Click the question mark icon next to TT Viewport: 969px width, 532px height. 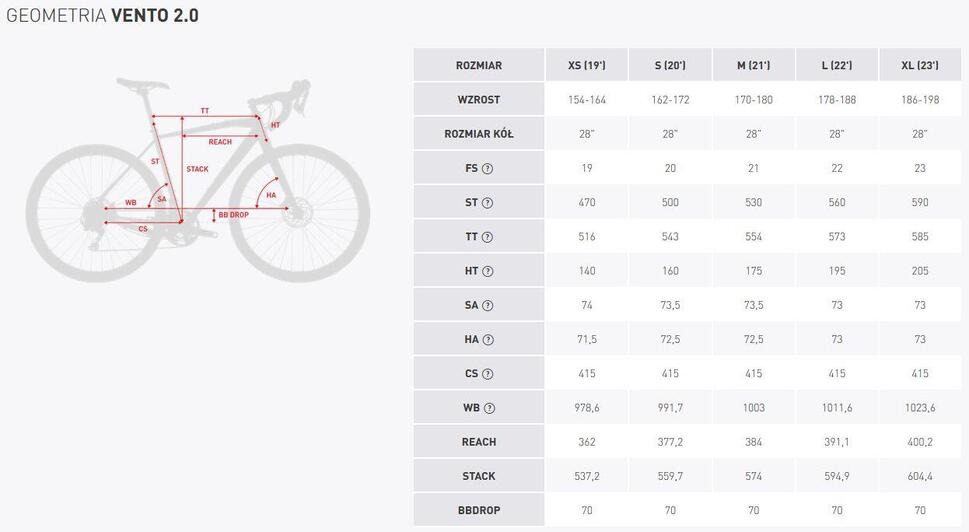488,237
